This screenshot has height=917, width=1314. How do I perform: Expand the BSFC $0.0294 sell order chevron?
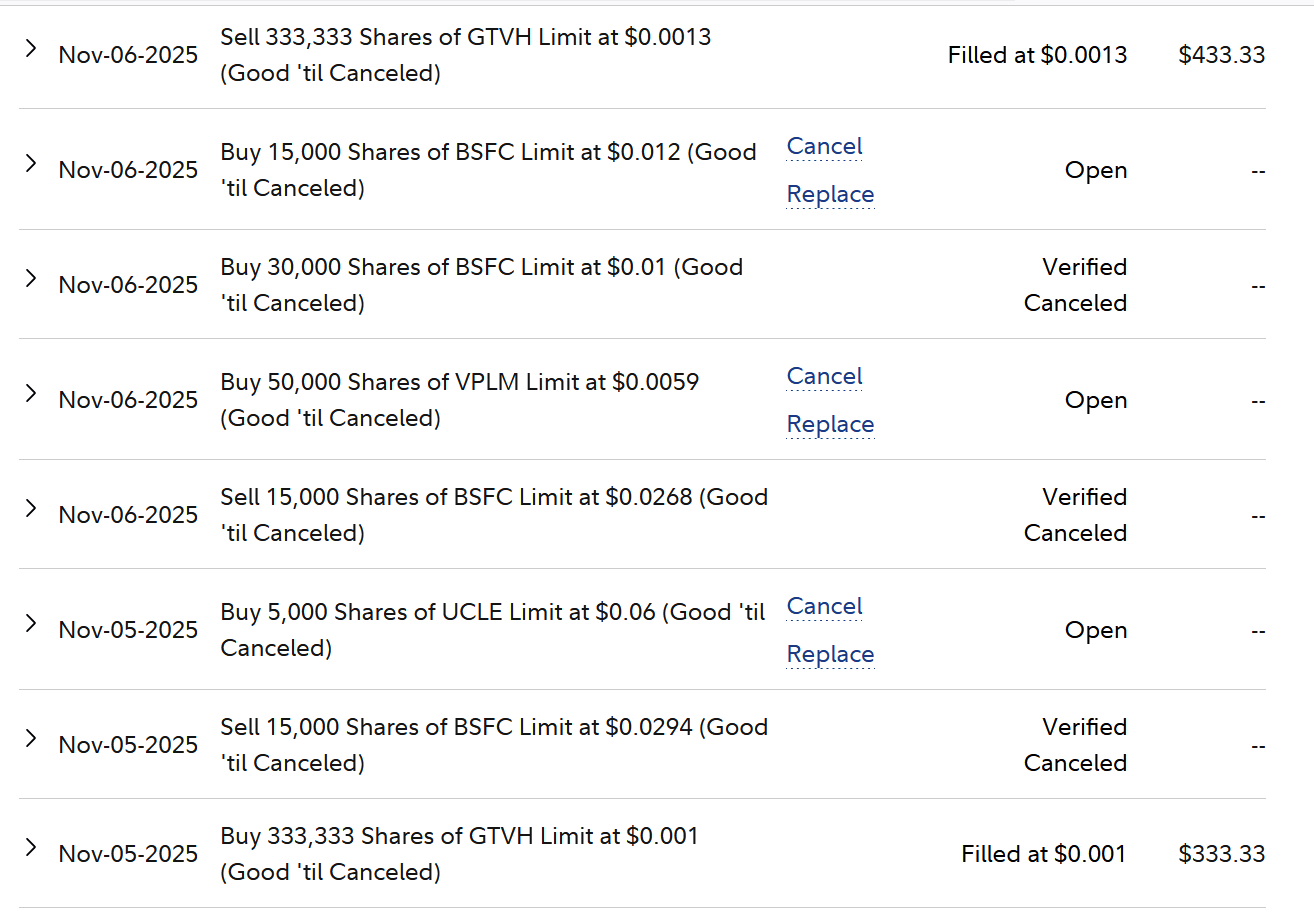31,738
